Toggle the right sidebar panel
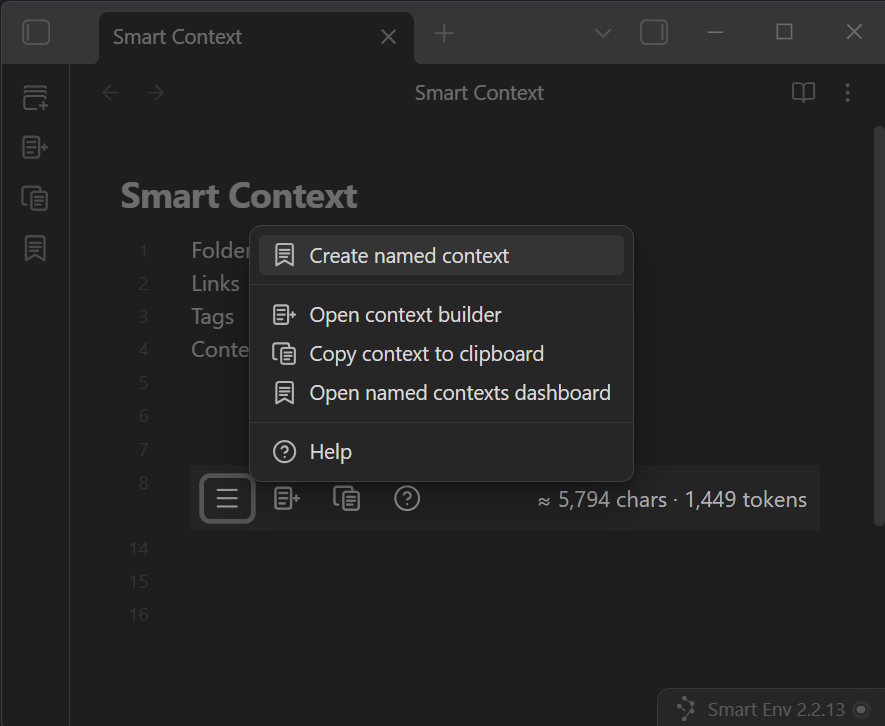Viewport: 885px width, 726px height. [654, 33]
